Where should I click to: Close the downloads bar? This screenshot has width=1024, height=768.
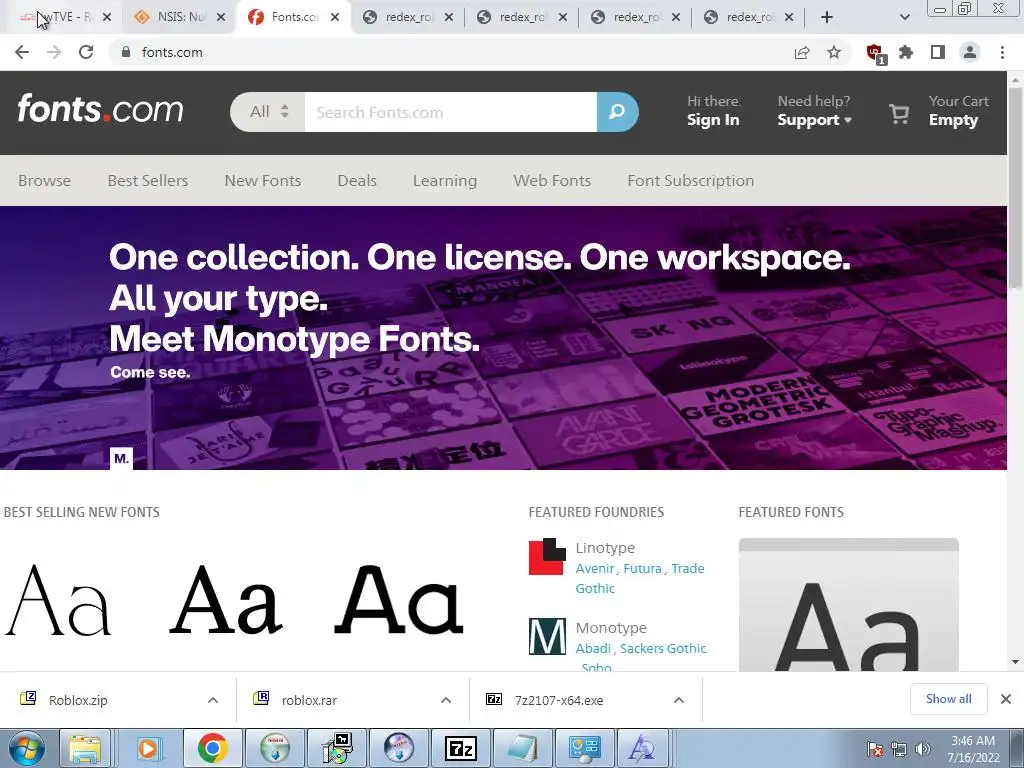(1006, 699)
